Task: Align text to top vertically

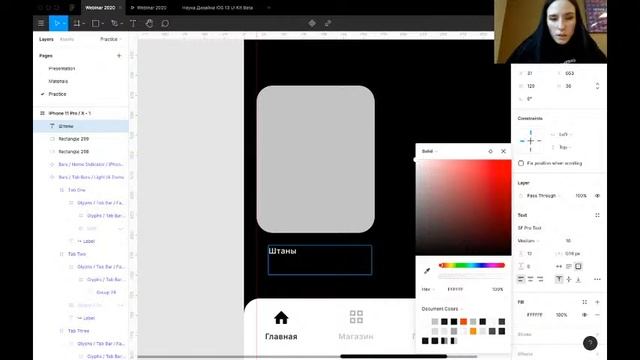Action: tap(559, 279)
